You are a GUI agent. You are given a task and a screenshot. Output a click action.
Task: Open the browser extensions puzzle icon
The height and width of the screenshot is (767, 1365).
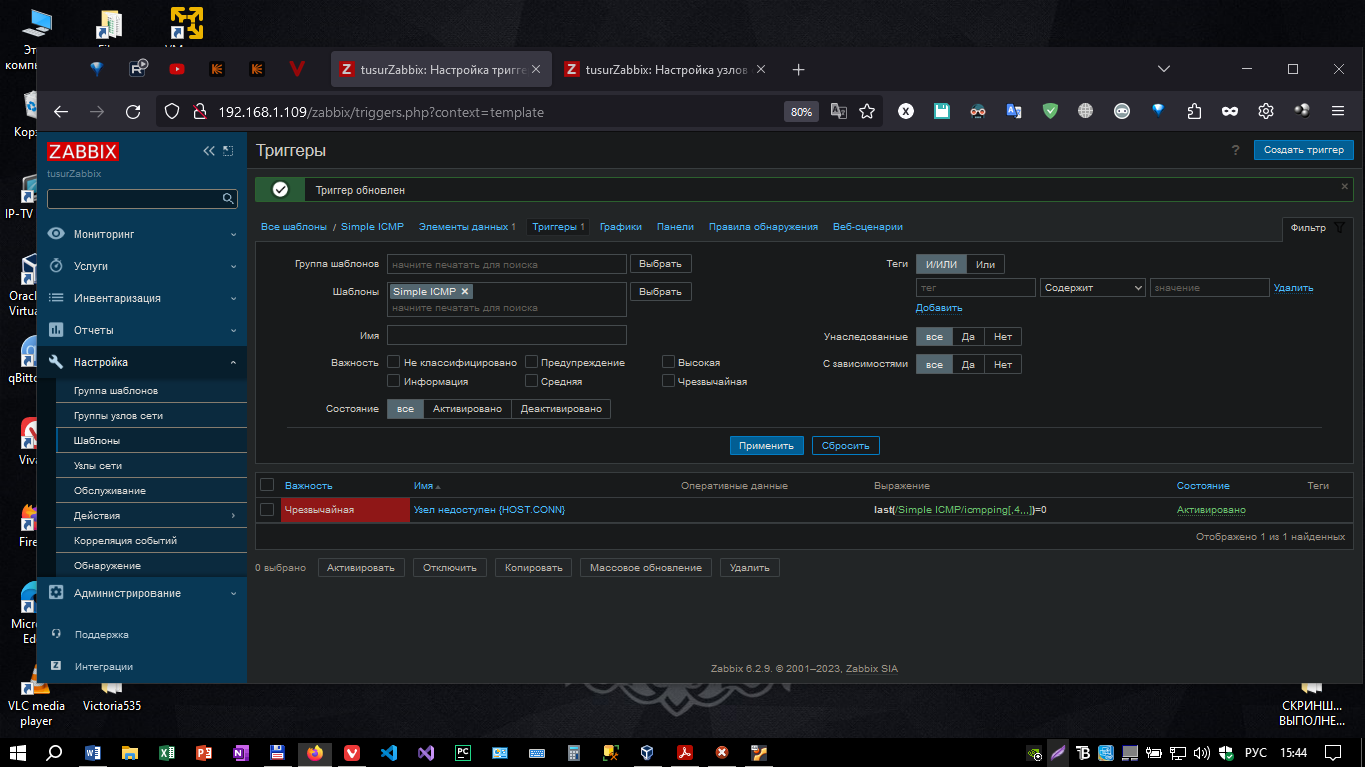(1194, 111)
